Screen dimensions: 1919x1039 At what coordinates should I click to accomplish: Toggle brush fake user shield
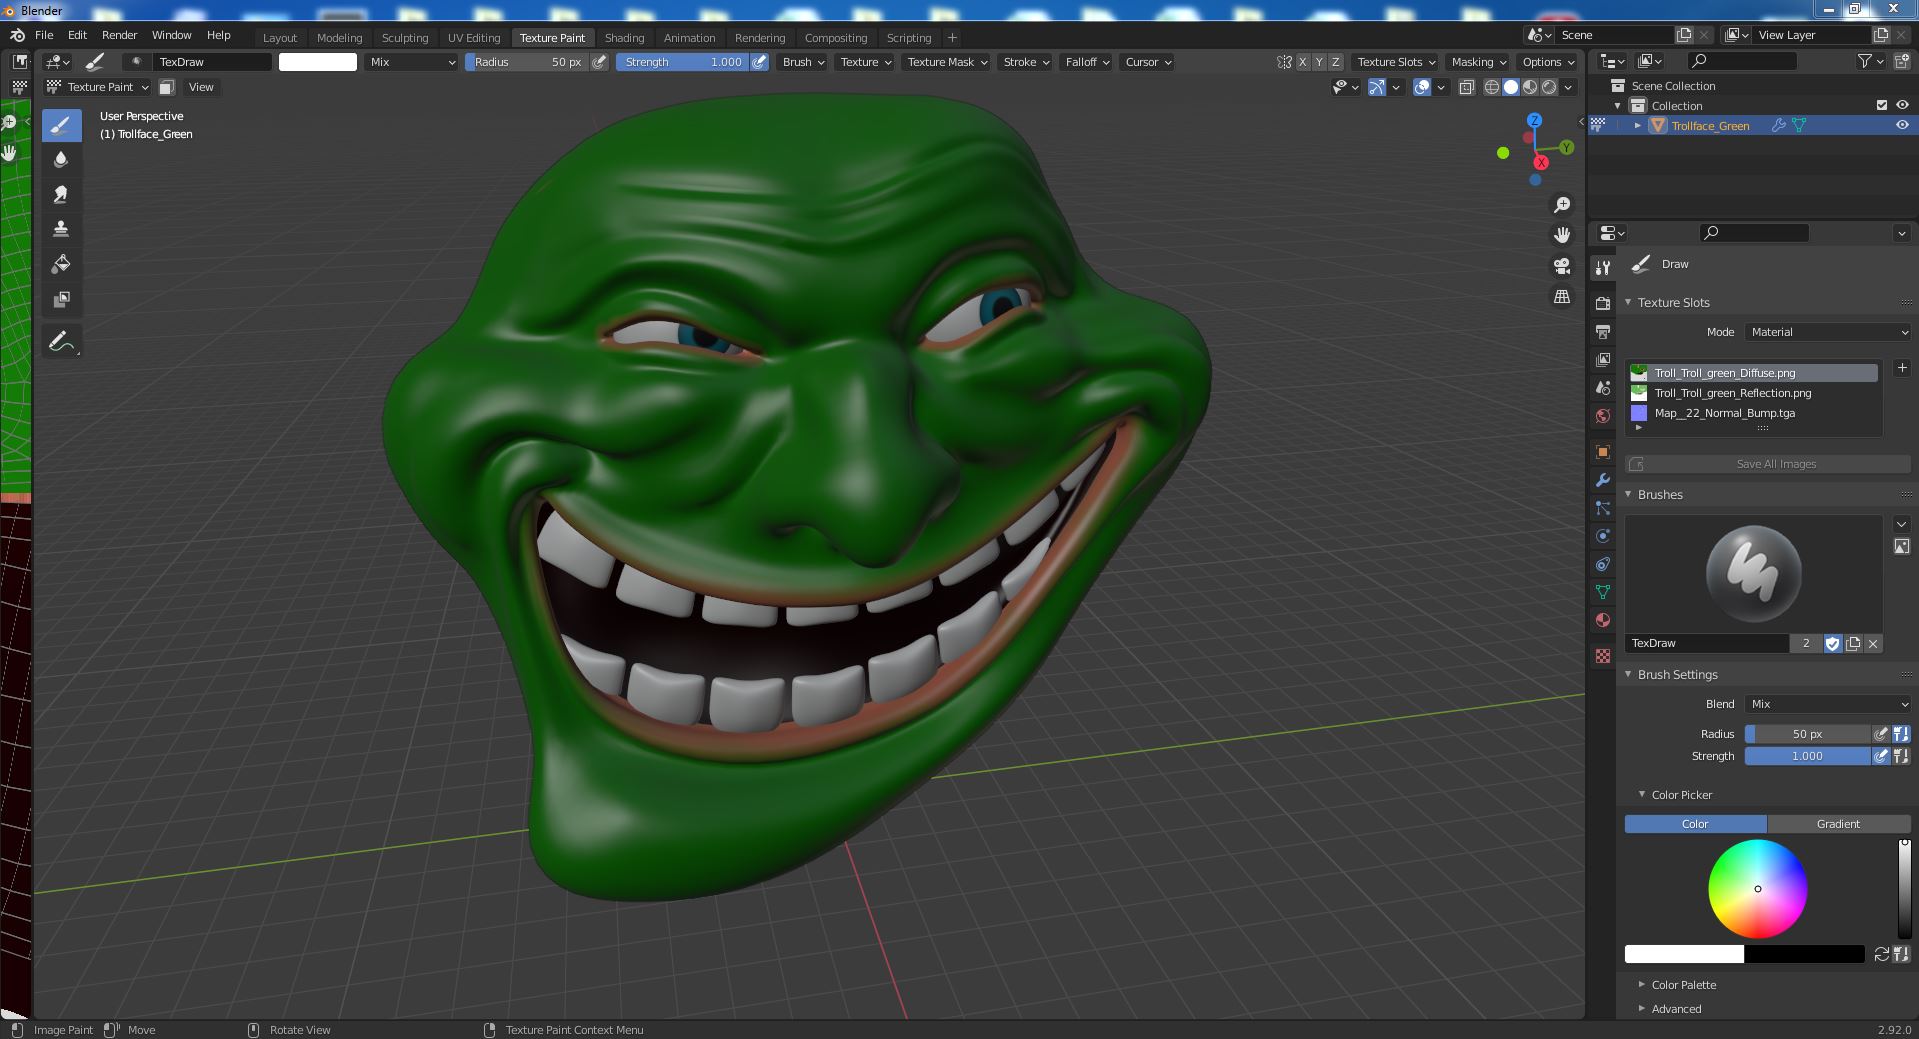coord(1833,644)
